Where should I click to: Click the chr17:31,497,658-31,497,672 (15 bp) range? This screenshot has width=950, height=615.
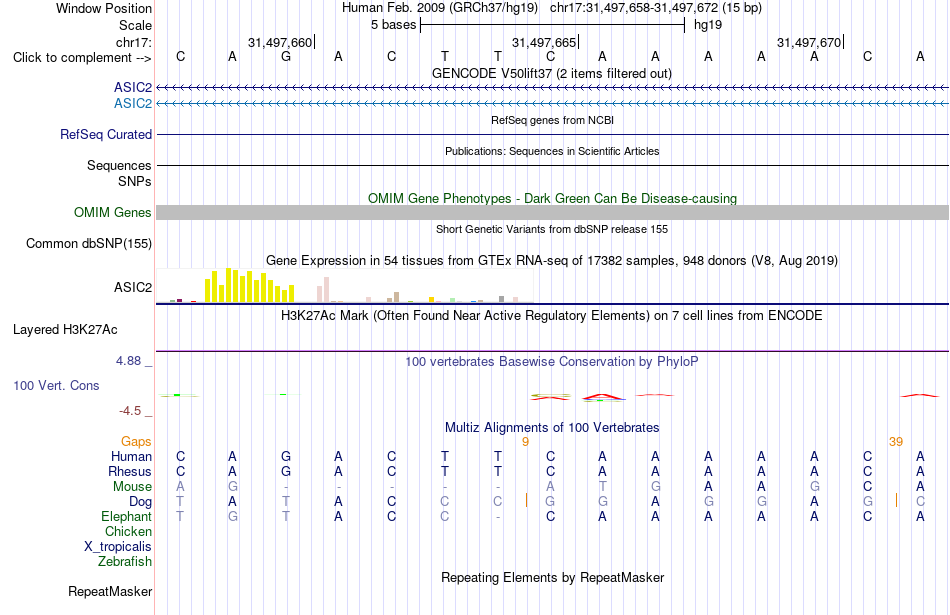656,8
